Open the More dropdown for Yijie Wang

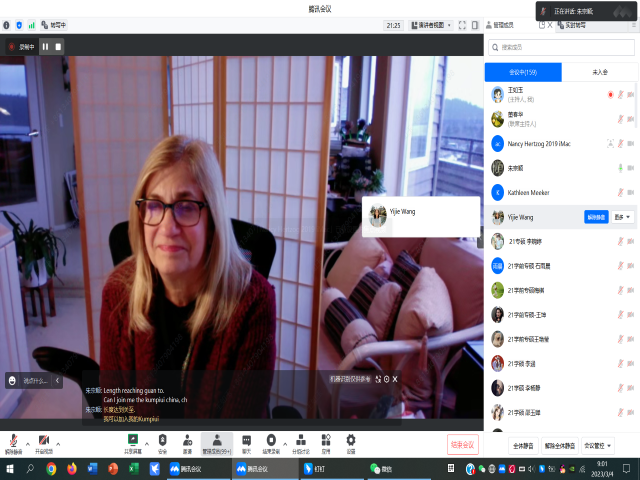622,217
